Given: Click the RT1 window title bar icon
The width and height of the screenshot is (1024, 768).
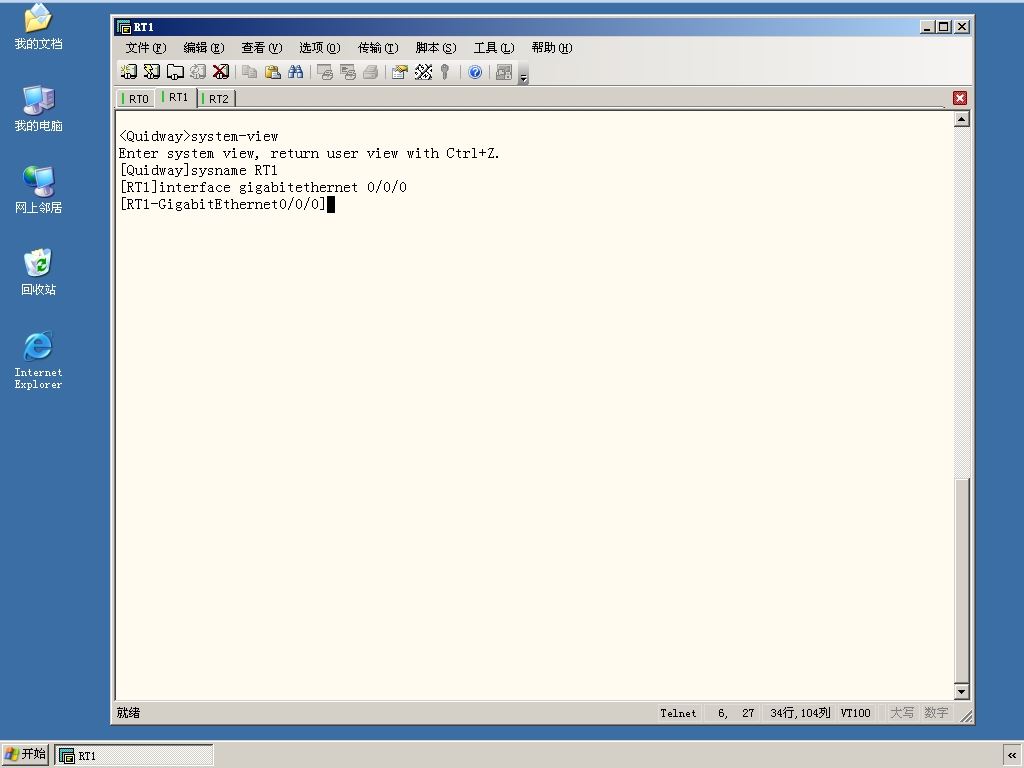Looking at the screenshot, I should 123,27.
